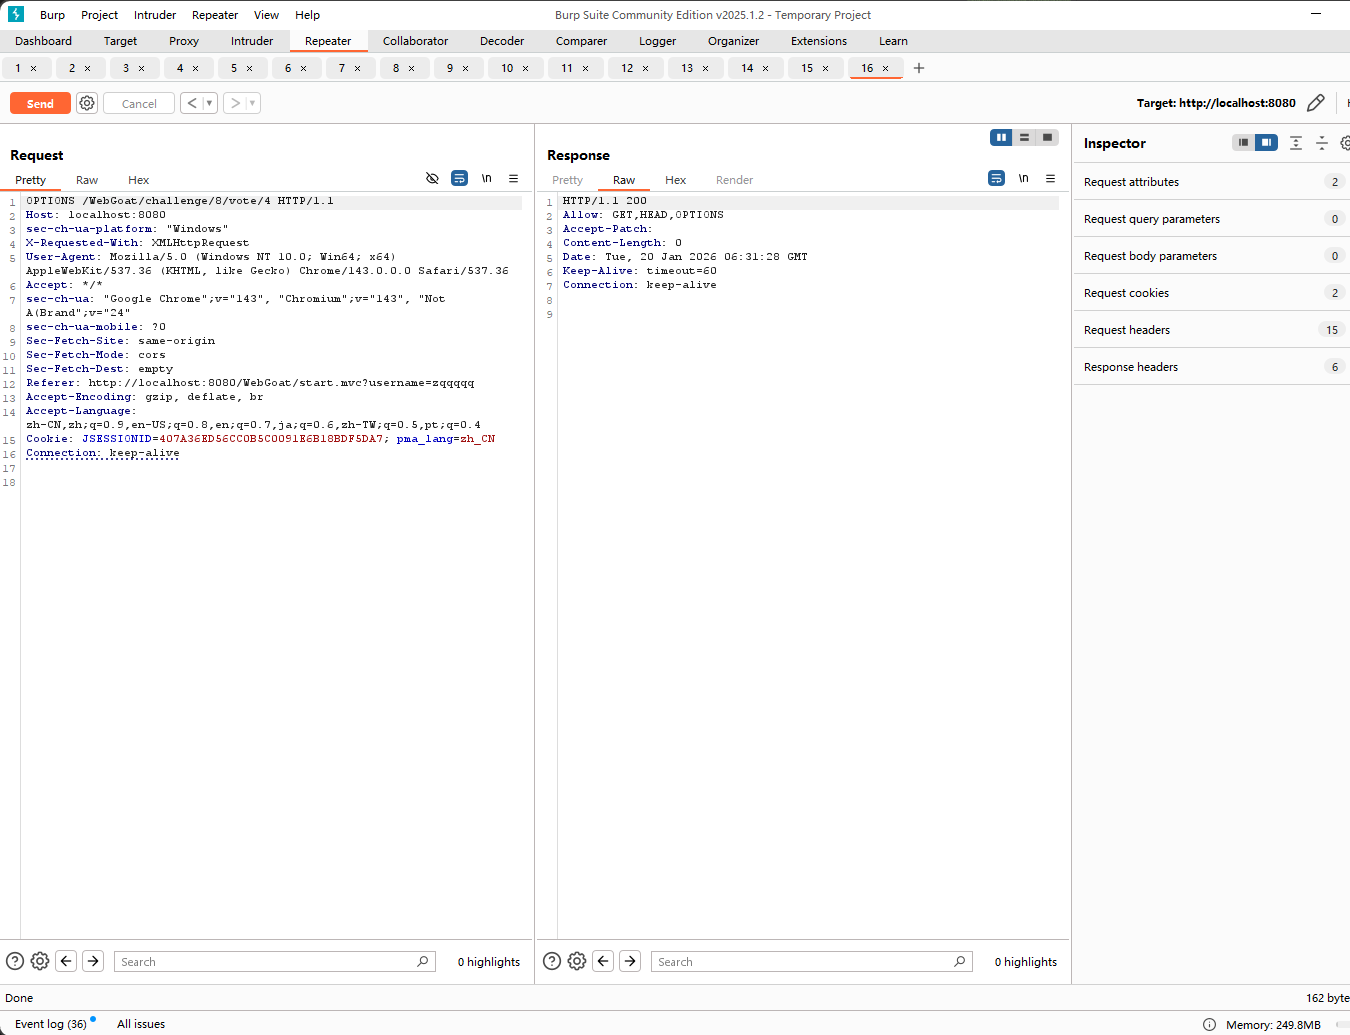Screen dimensions: 1350x1035
Task: Toggle hidden-characters eye icon in Request
Action: click(432, 179)
